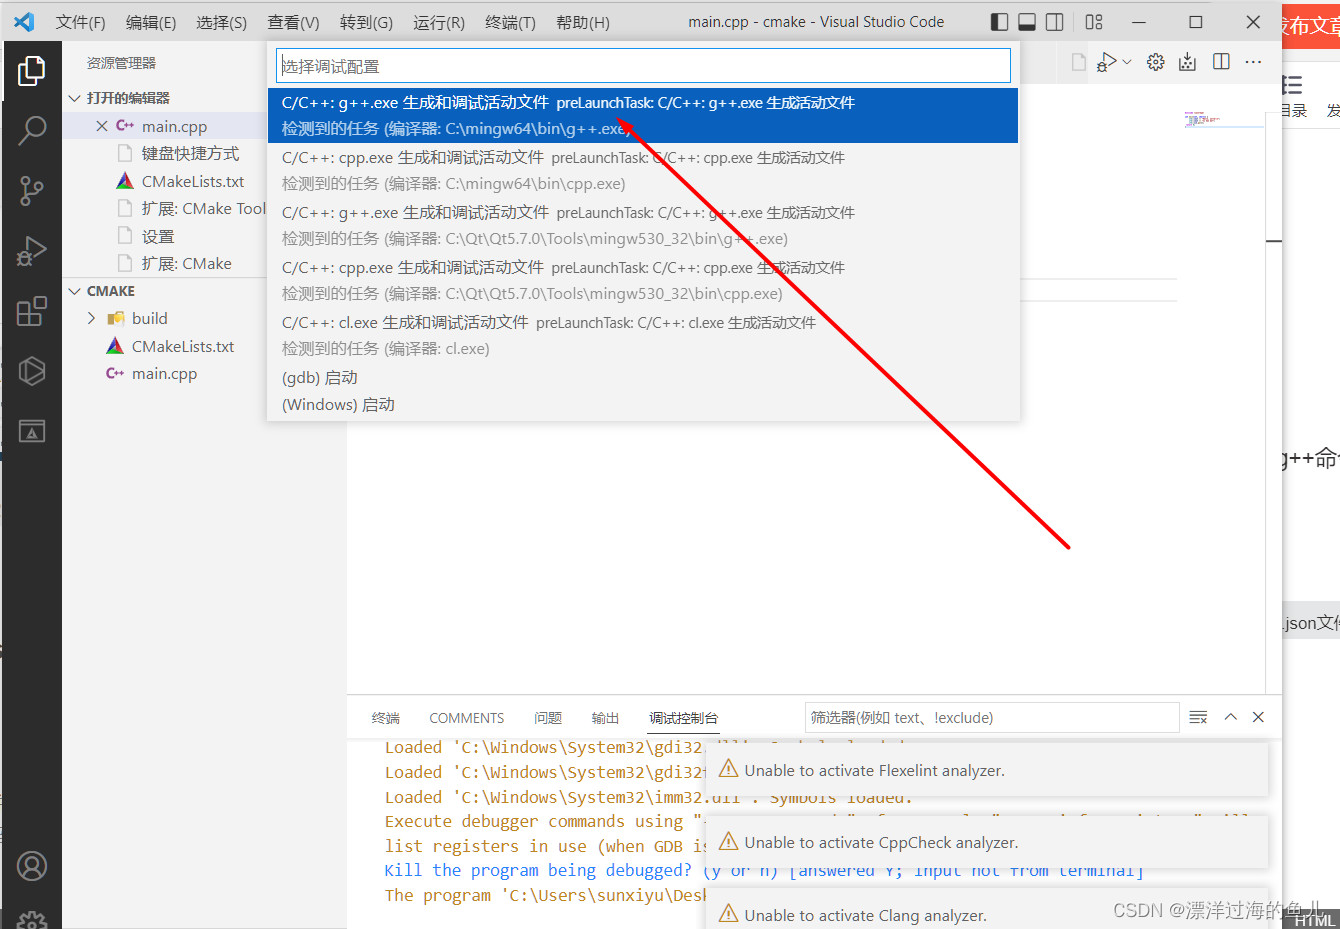Choose the cl.exe build and debug config

coord(643,336)
